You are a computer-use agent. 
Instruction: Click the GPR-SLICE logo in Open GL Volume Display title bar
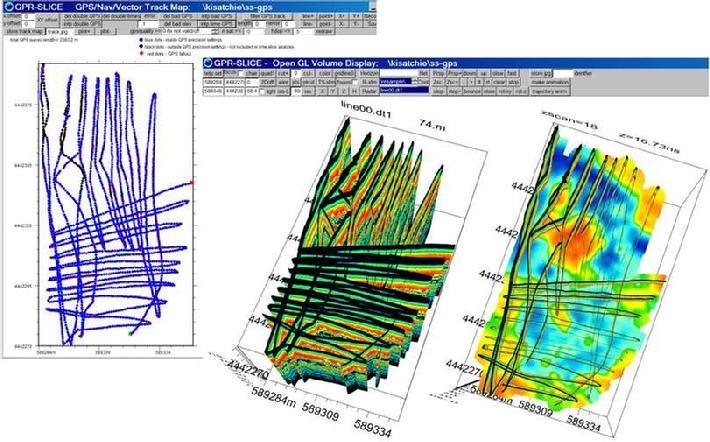pos(208,62)
